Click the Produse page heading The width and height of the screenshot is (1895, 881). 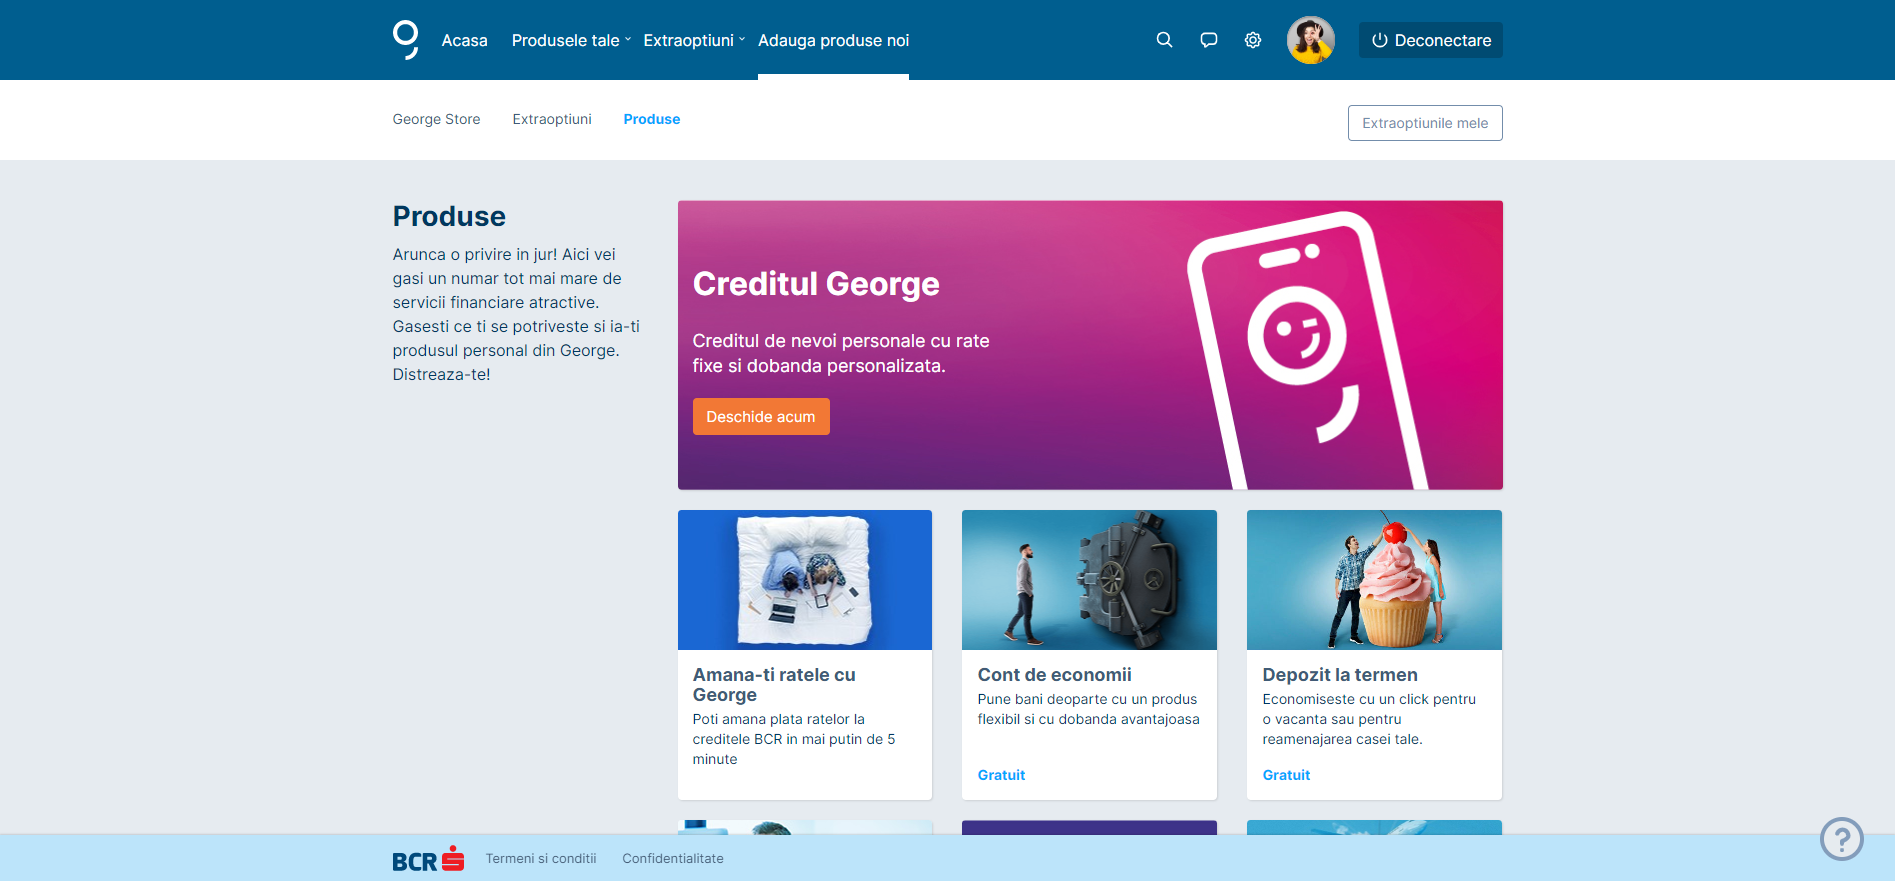[449, 216]
